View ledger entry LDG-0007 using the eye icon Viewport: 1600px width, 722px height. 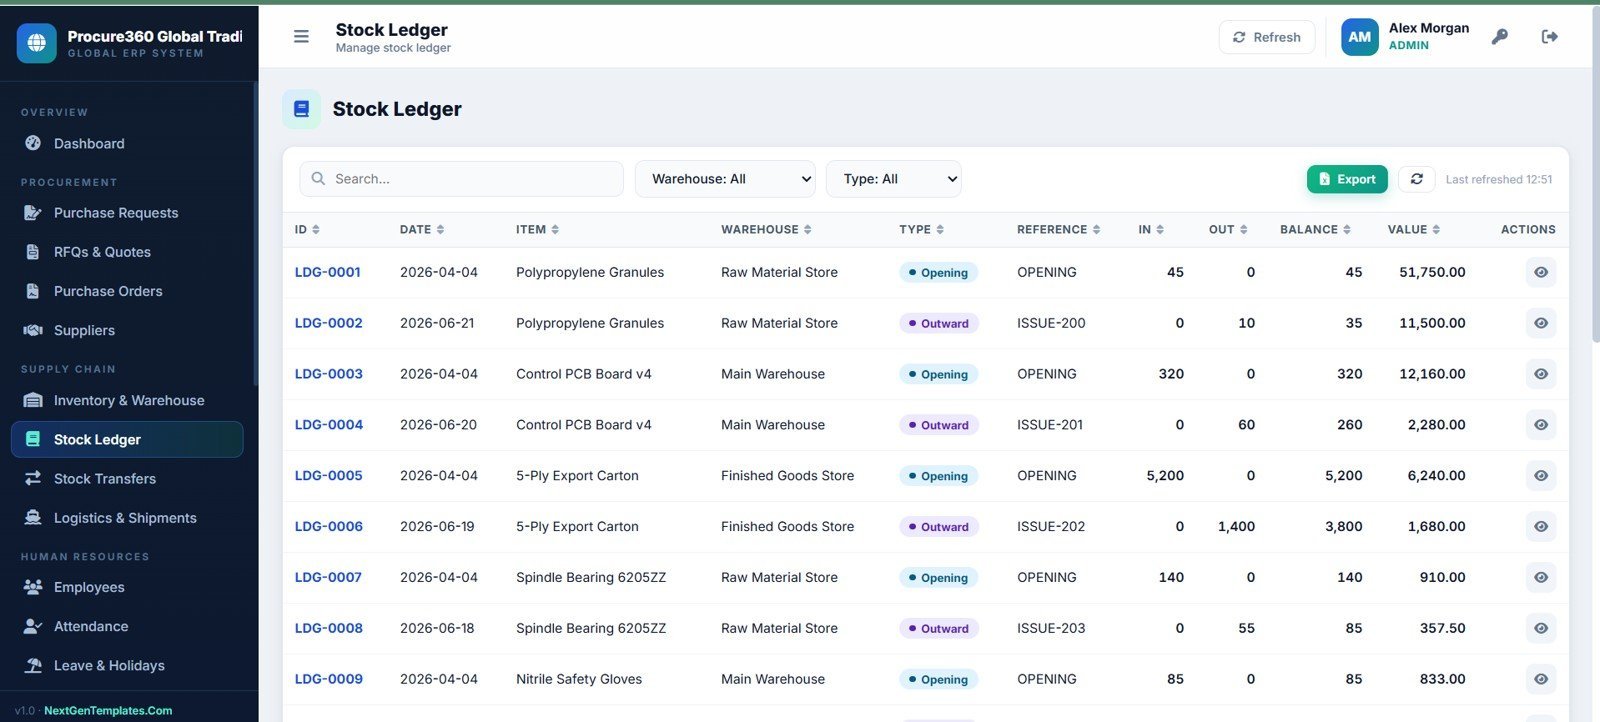[1540, 577]
